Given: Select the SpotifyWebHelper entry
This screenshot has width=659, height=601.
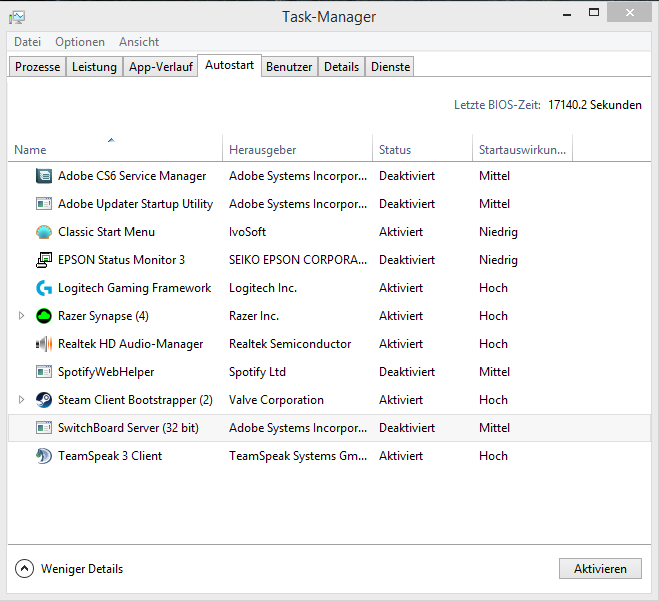Looking at the screenshot, I should [106, 372].
